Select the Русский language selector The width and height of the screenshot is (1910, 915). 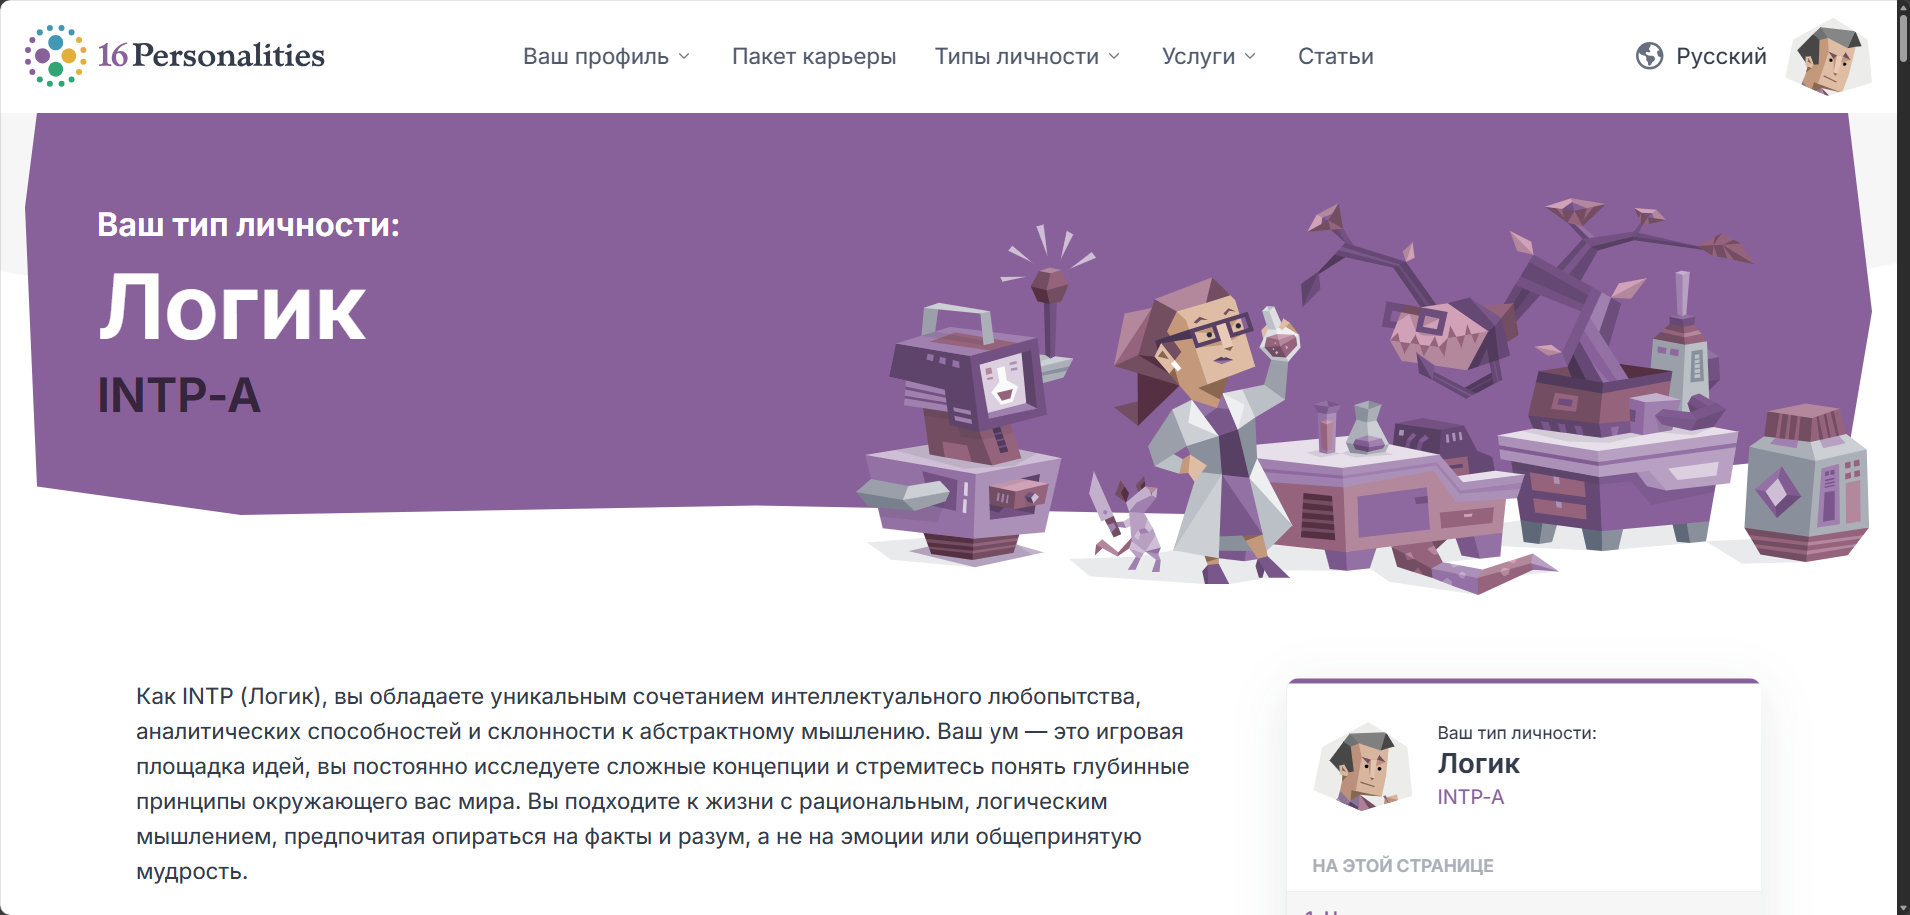[1720, 56]
